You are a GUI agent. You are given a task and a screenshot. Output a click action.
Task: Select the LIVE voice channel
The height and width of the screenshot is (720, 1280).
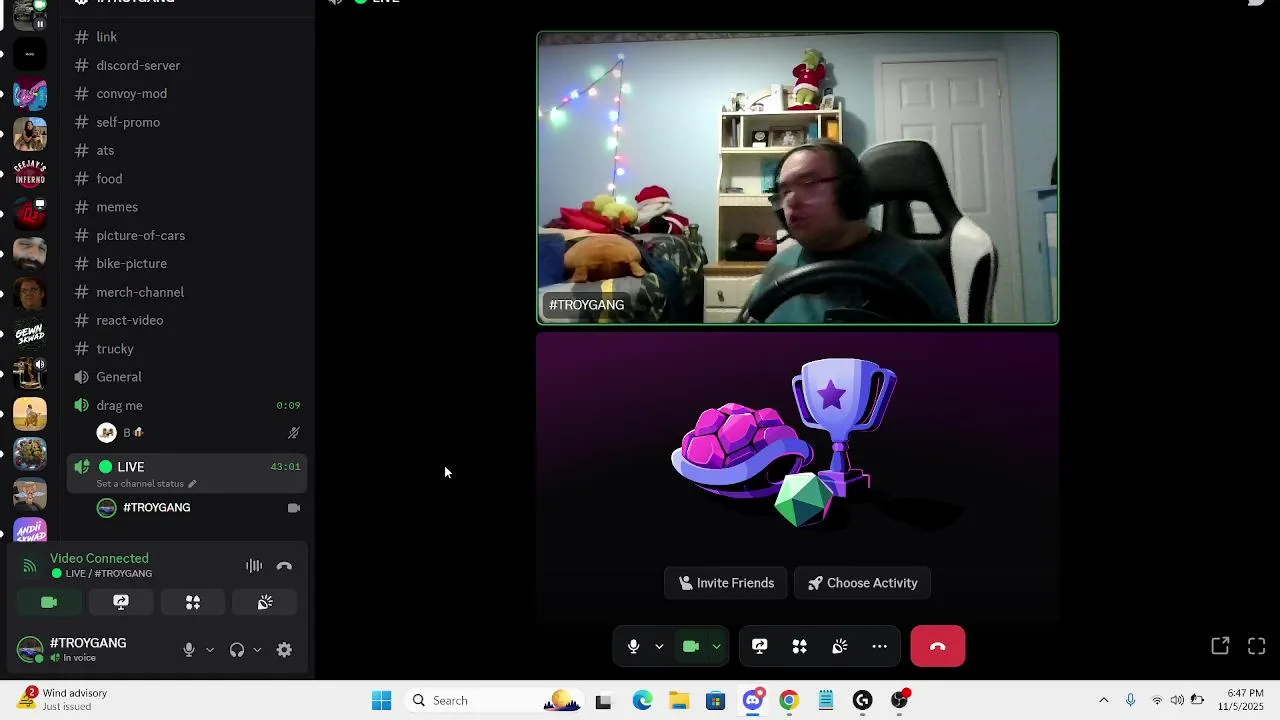(187, 473)
